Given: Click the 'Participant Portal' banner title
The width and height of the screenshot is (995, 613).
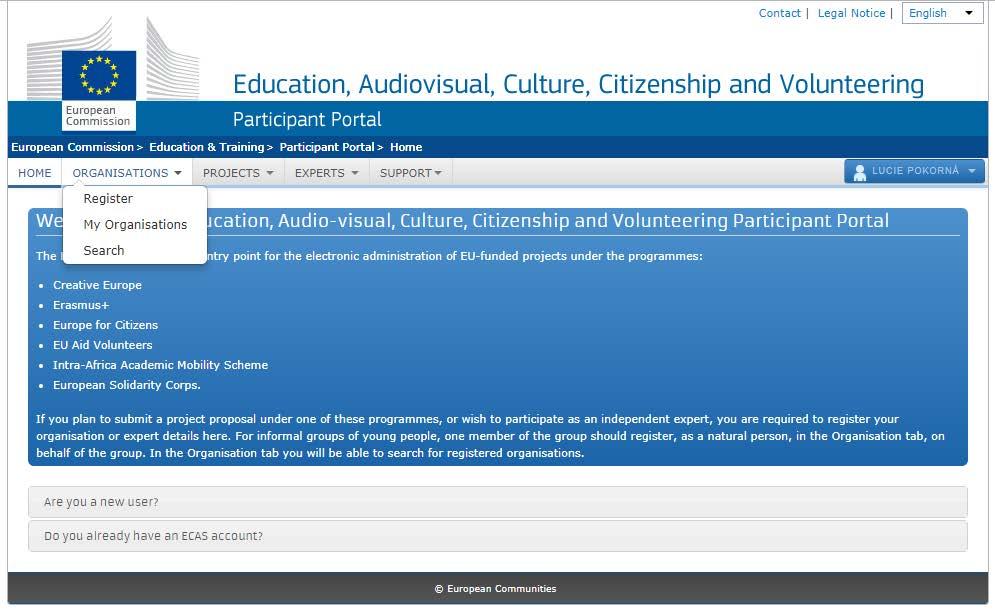Looking at the screenshot, I should pyautogui.click(x=307, y=119).
